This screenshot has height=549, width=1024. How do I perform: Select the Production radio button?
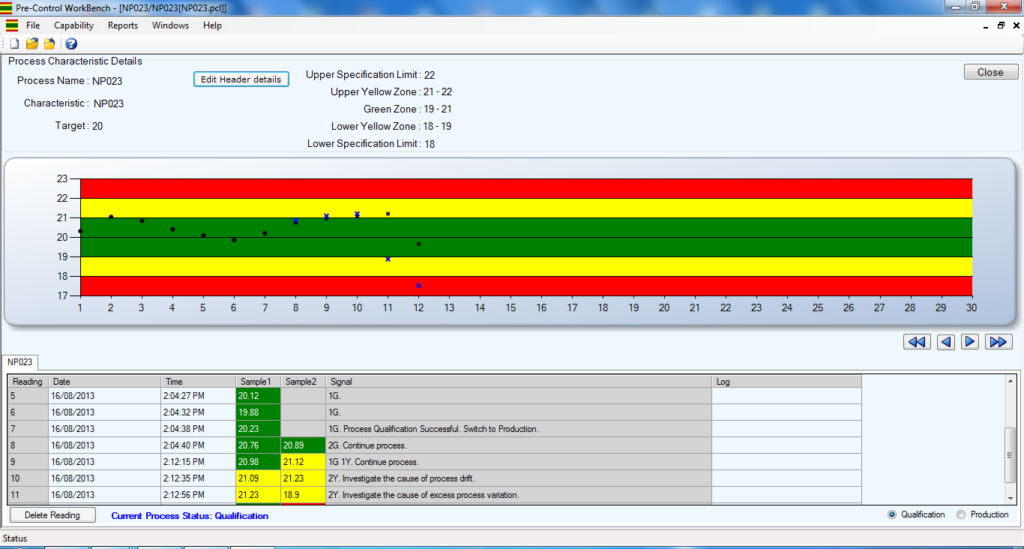(x=962, y=515)
